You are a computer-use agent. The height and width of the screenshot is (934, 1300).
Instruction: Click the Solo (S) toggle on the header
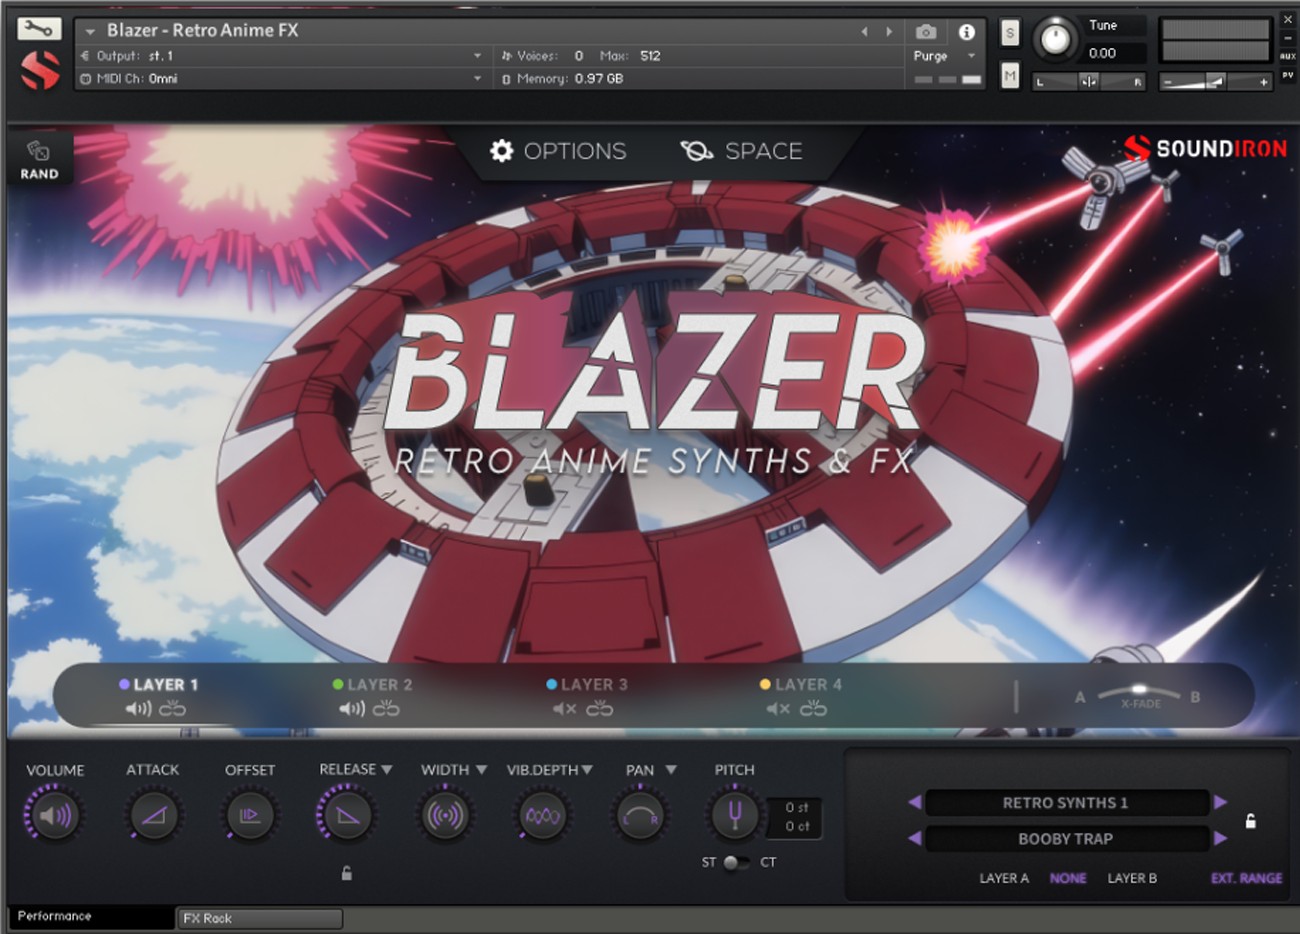(x=1009, y=33)
